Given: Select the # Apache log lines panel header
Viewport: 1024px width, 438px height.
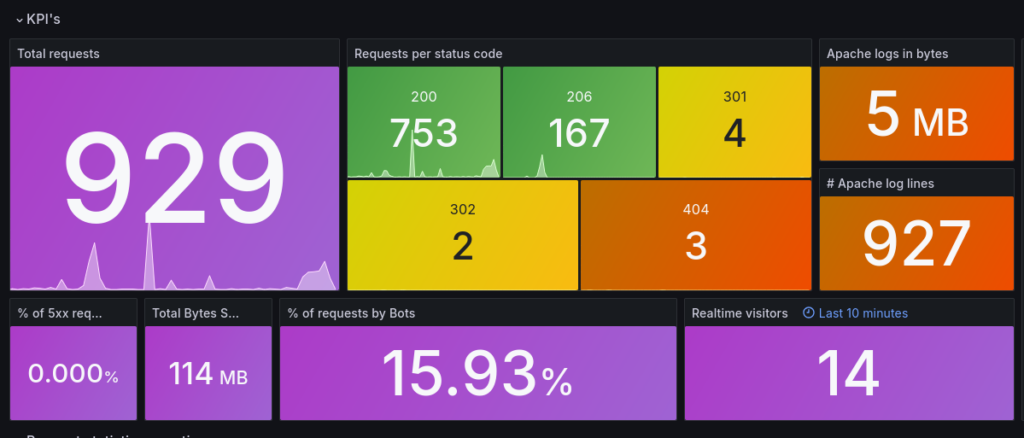Looking at the screenshot, I should (881, 183).
